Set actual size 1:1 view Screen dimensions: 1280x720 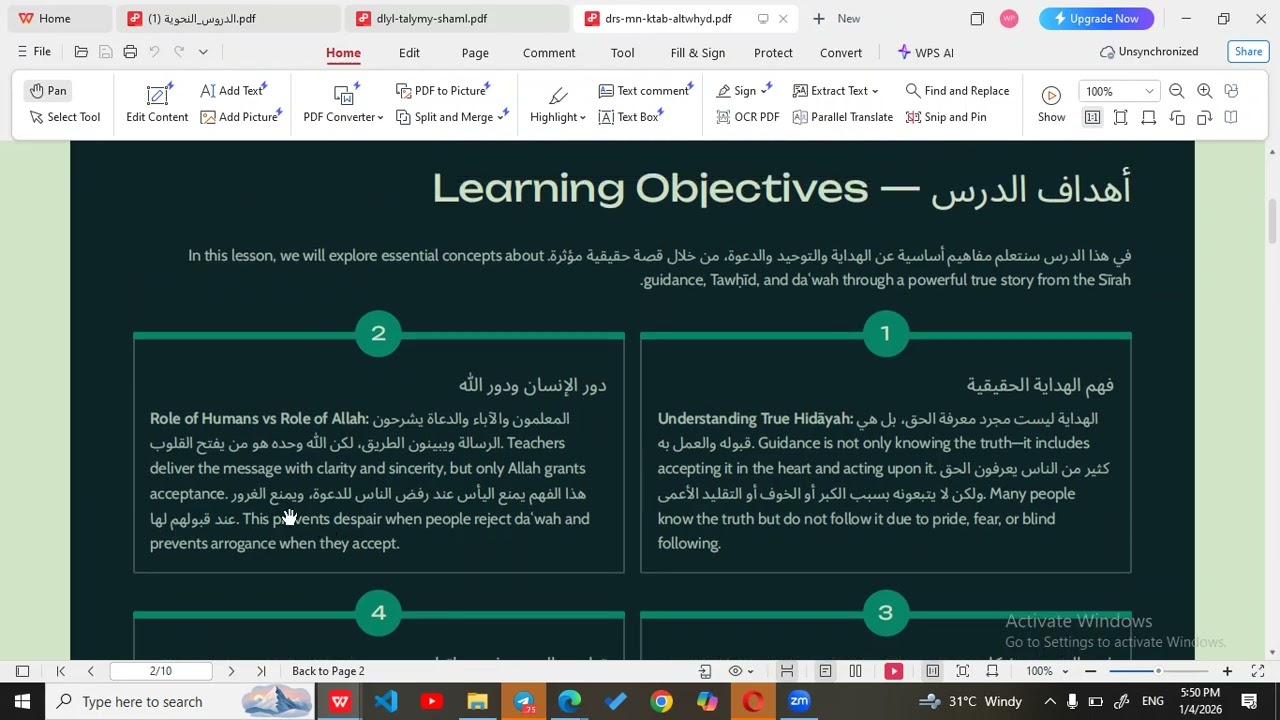point(1092,117)
